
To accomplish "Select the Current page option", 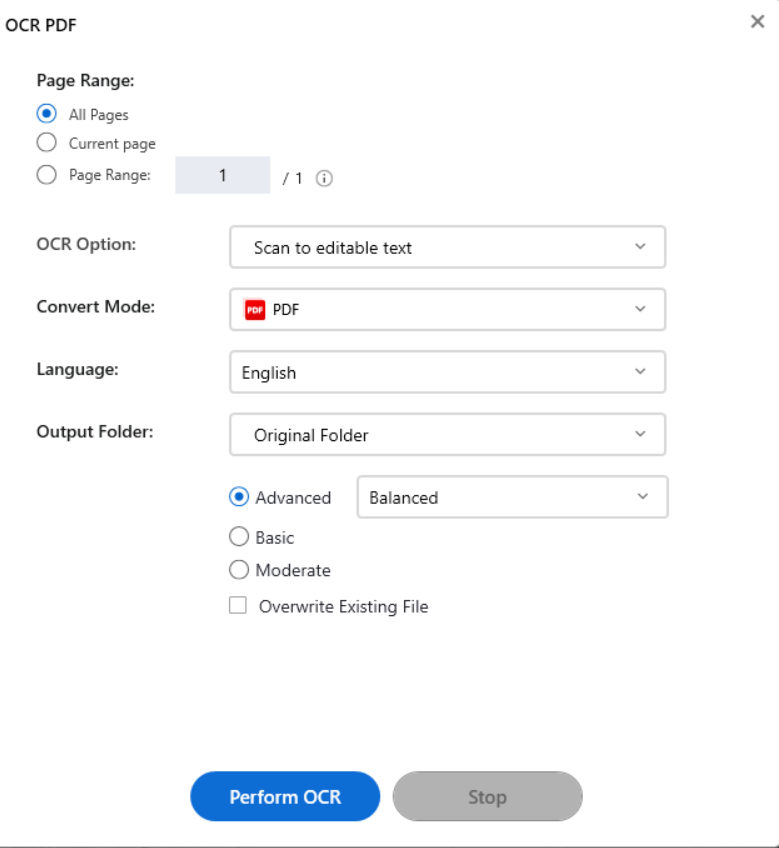I will point(46,143).
